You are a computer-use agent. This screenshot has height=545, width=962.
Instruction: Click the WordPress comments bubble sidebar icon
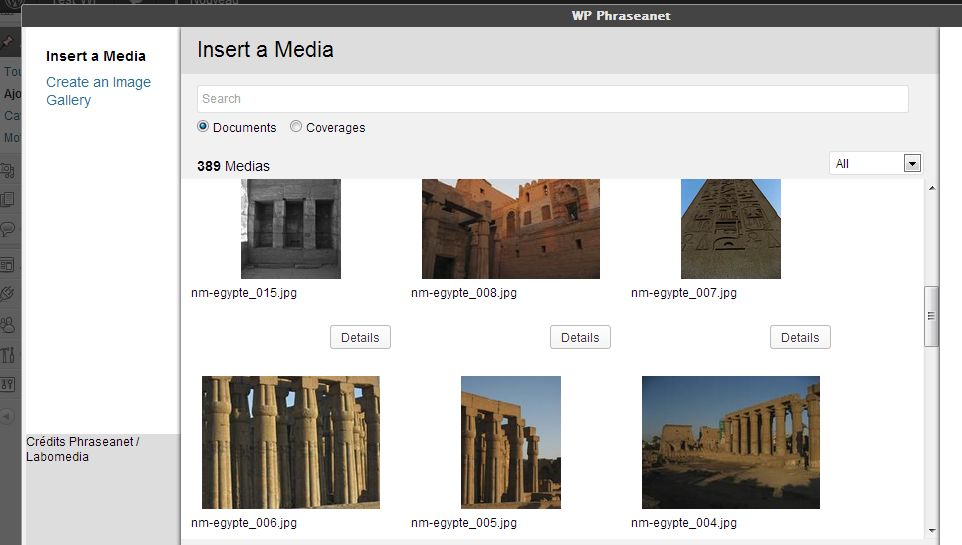pyautogui.click(x=8, y=229)
